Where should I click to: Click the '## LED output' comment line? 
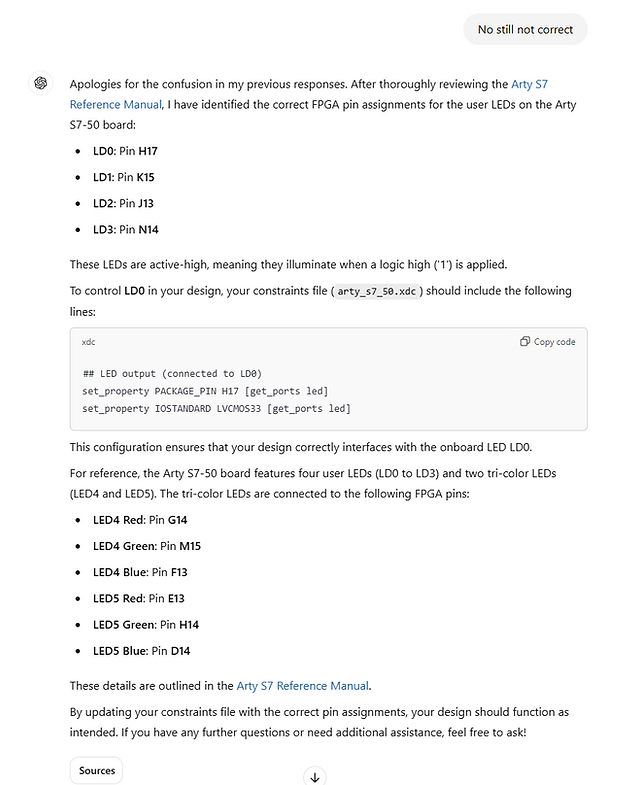[x=172, y=373]
